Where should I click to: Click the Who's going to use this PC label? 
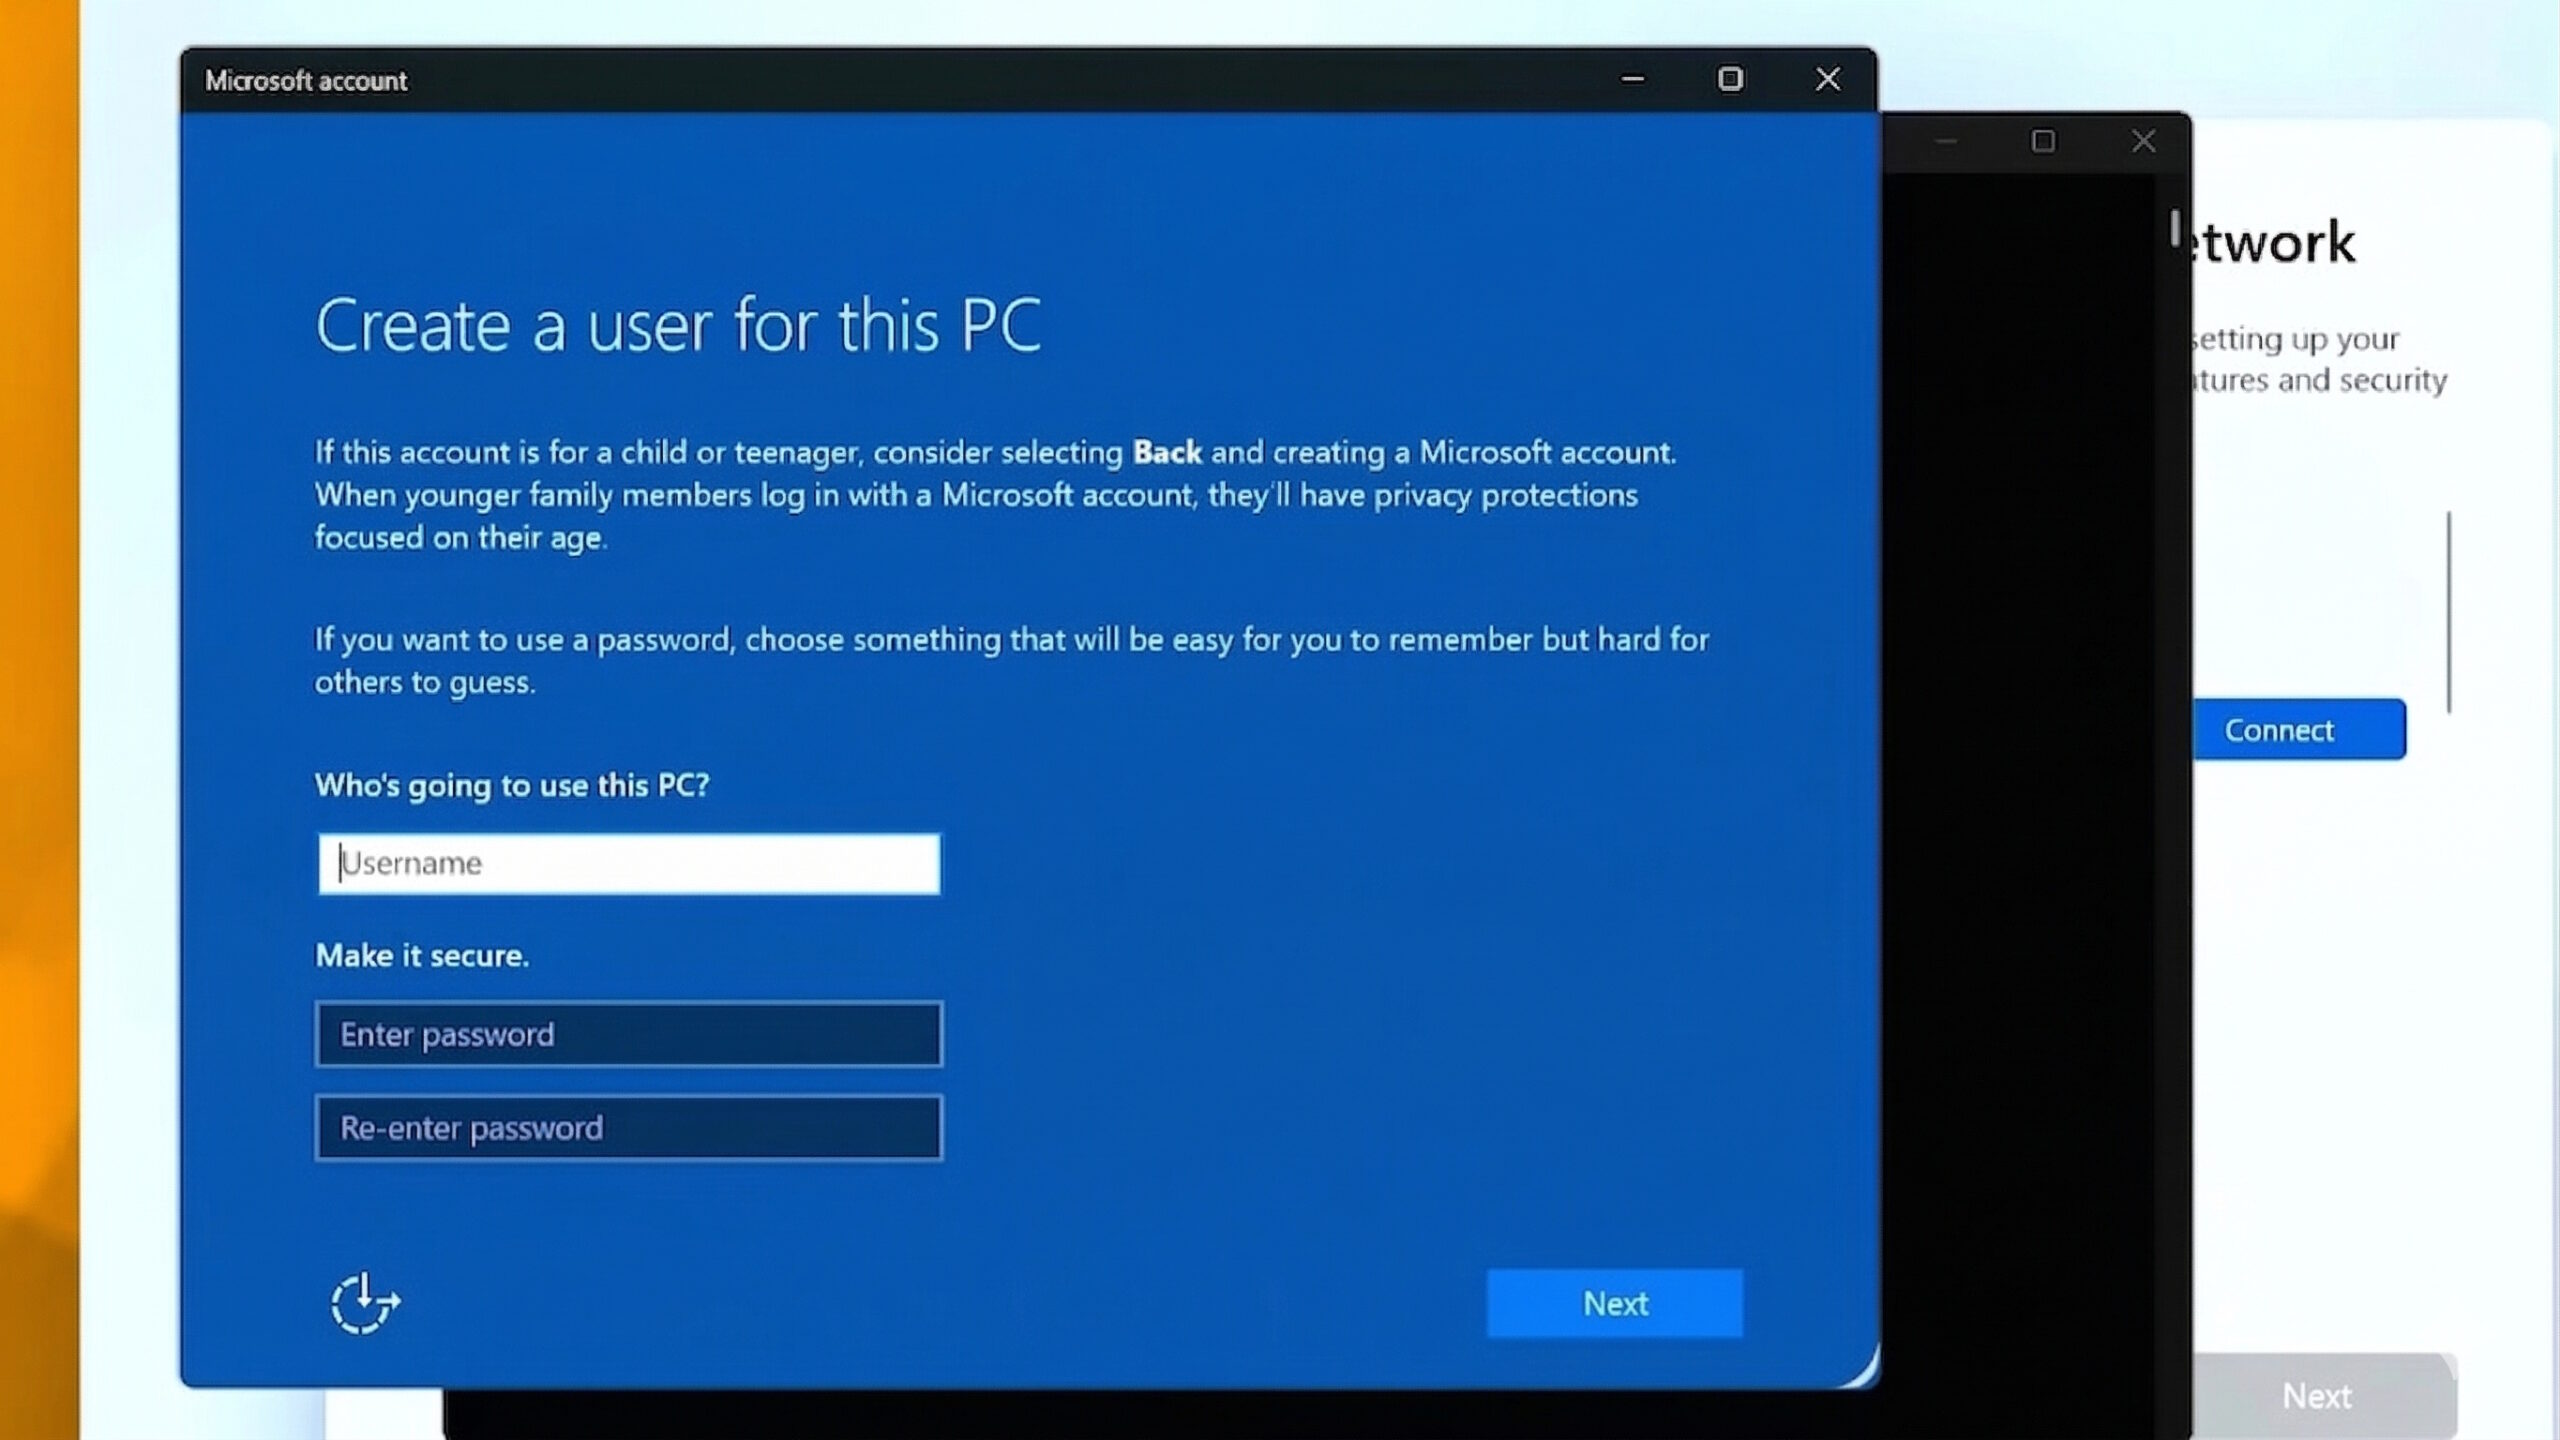click(x=513, y=786)
